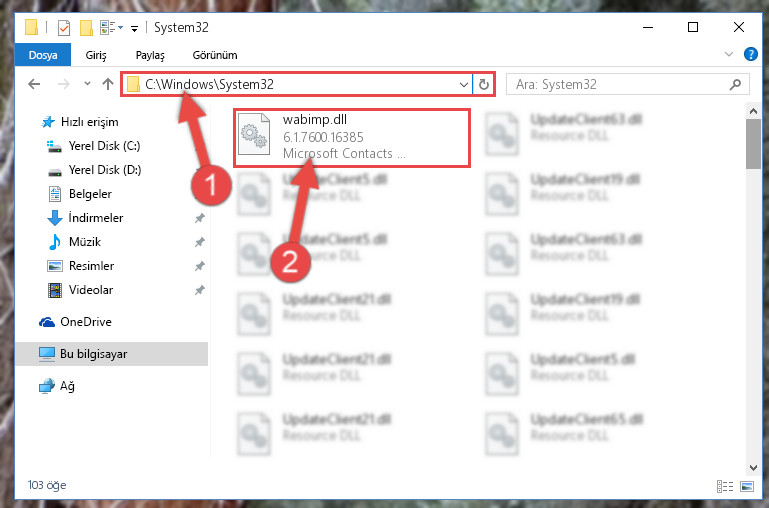
Task: Switch to the Görünüm tab
Action: tap(215, 55)
